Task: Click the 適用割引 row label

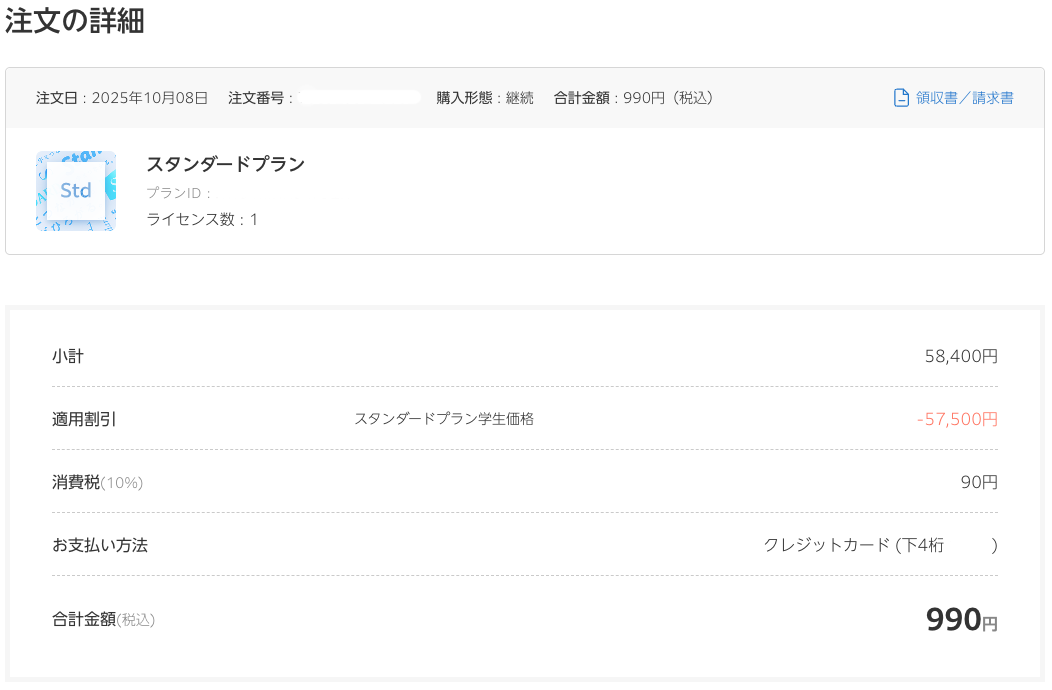Action: point(84,419)
